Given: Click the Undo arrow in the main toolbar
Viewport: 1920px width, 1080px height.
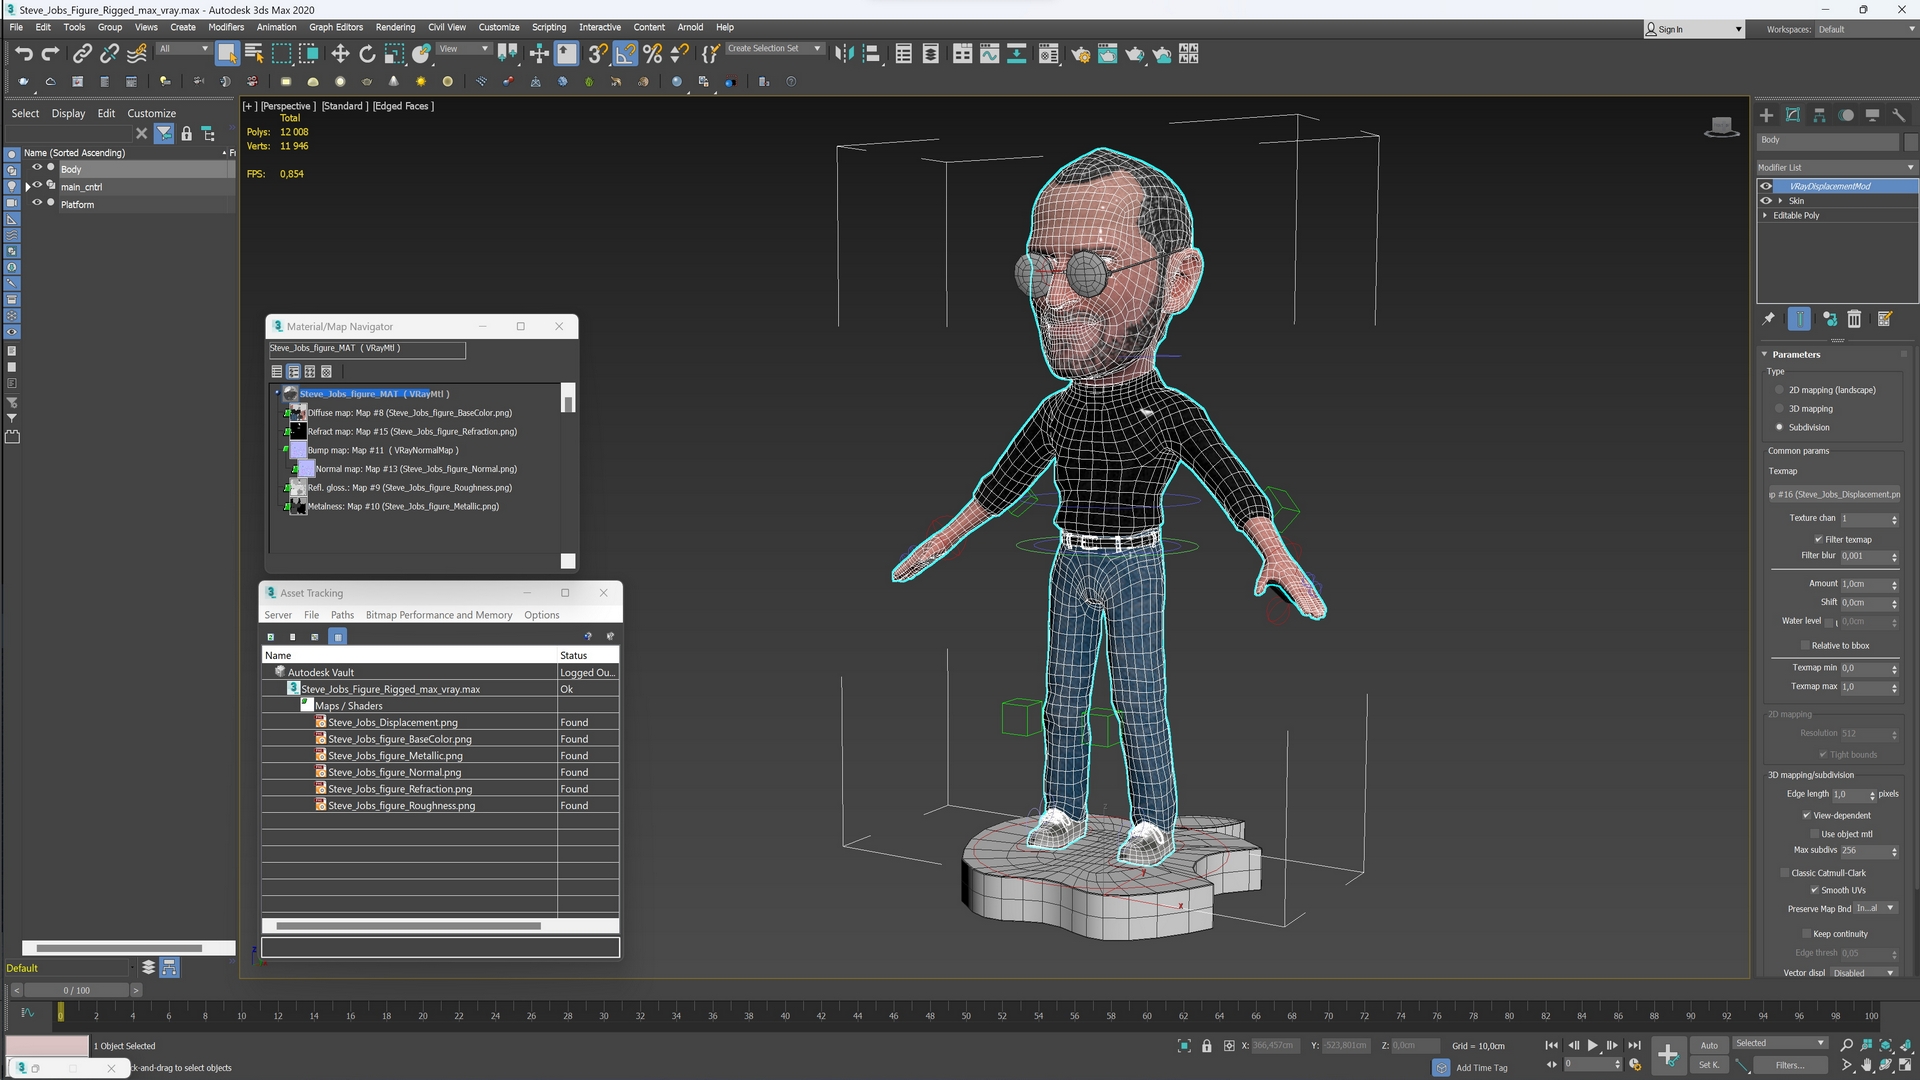Looking at the screenshot, I should [23, 54].
